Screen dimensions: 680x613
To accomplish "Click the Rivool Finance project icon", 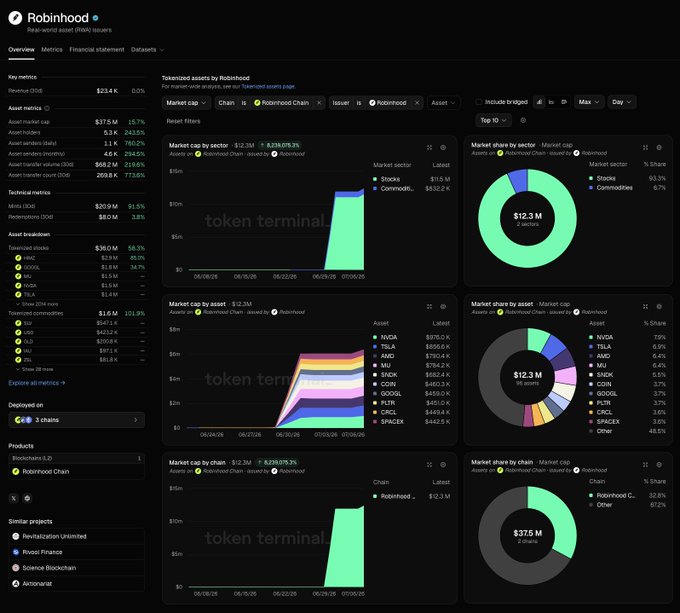I will [x=16, y=552].
